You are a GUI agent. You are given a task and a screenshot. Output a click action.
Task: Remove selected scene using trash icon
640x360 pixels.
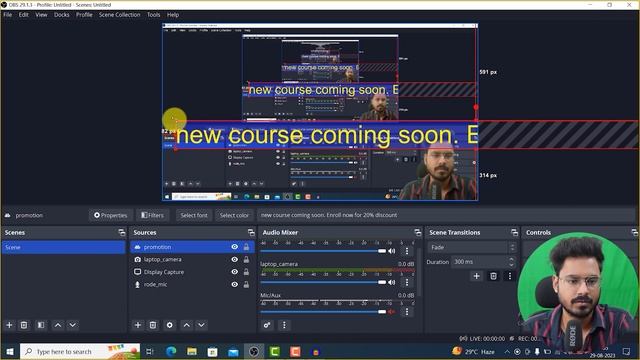24,325
